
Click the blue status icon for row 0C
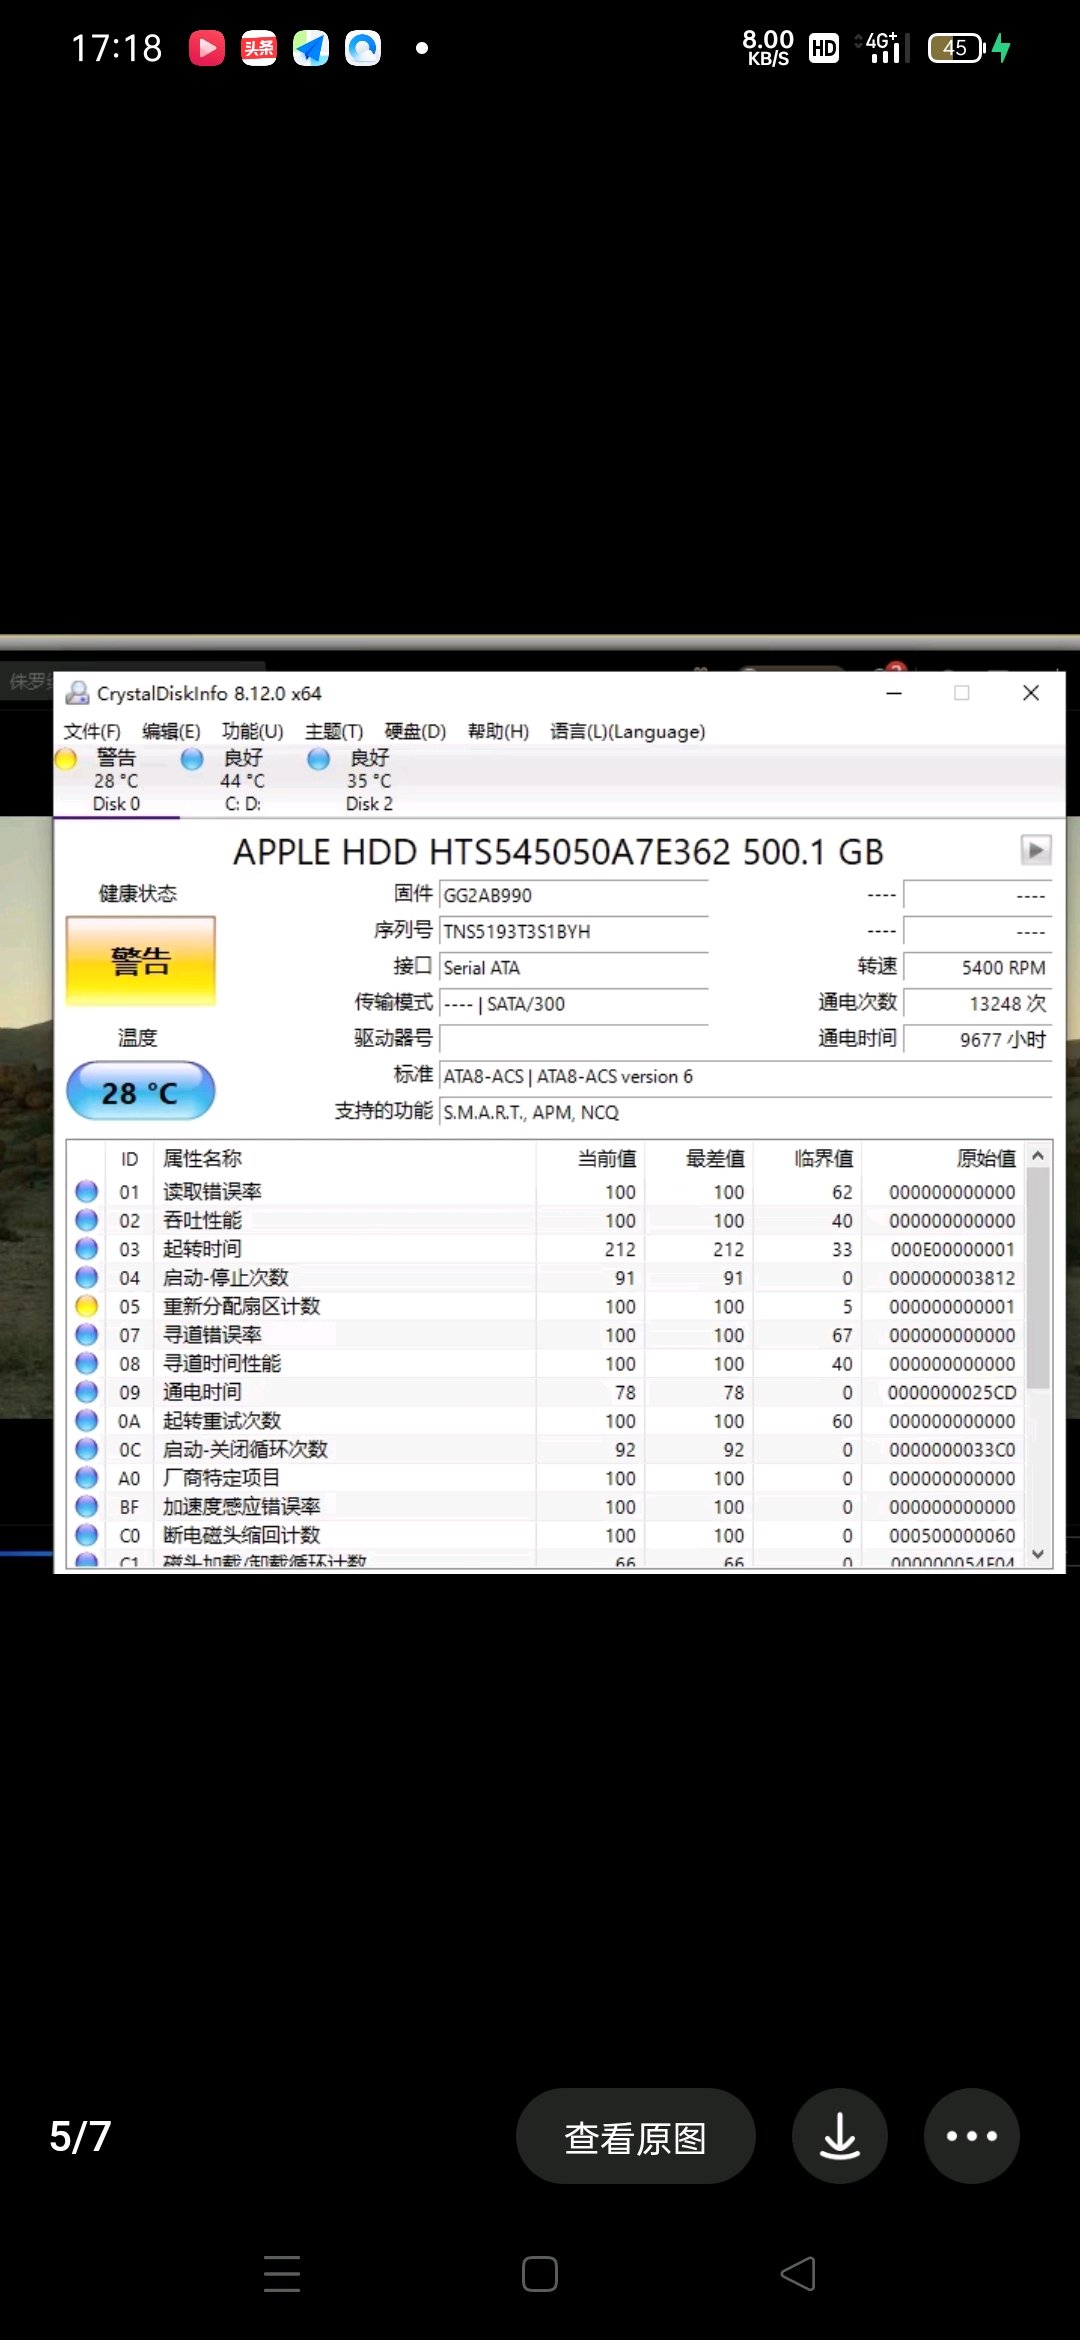pyautogui.click(x=87, y=1449)
